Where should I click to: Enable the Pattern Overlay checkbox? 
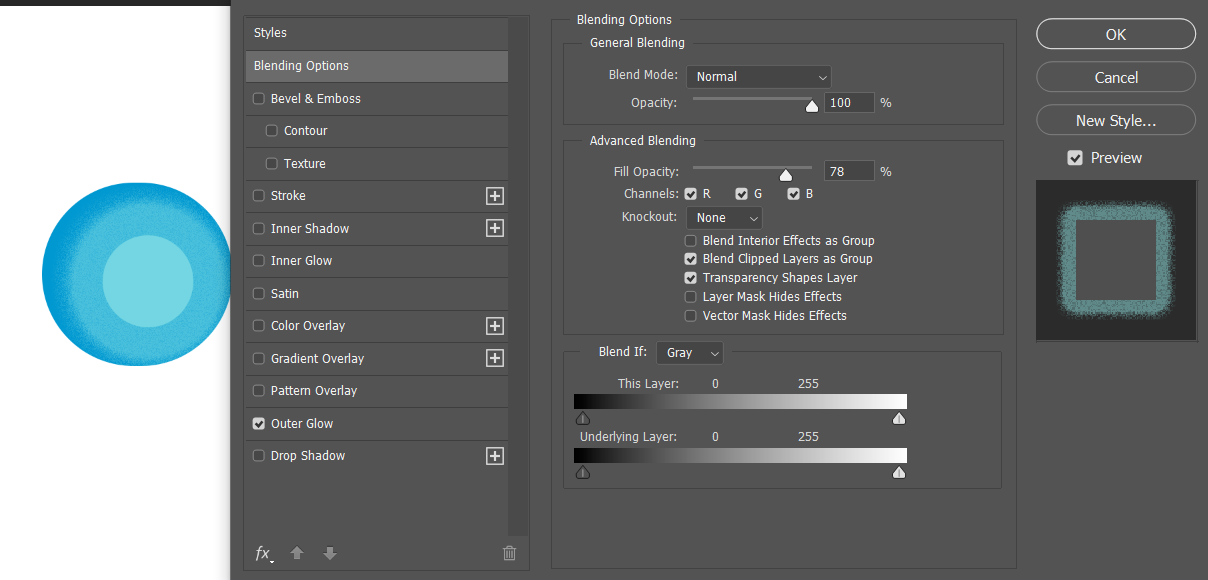[259, 391]
